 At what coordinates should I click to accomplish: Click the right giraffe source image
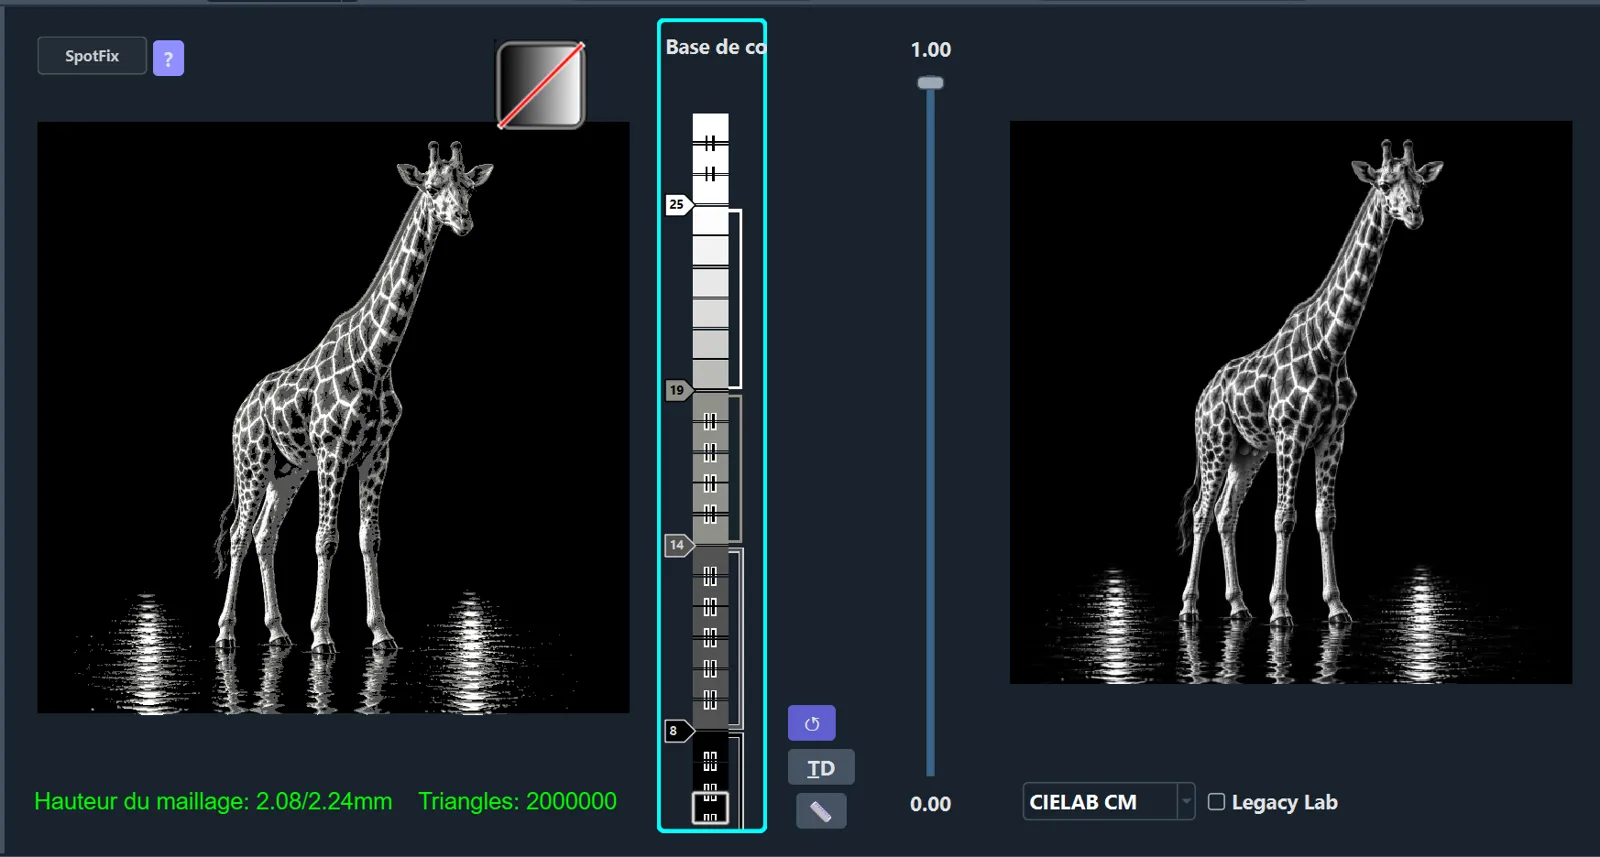click(x=1291, y=403)
